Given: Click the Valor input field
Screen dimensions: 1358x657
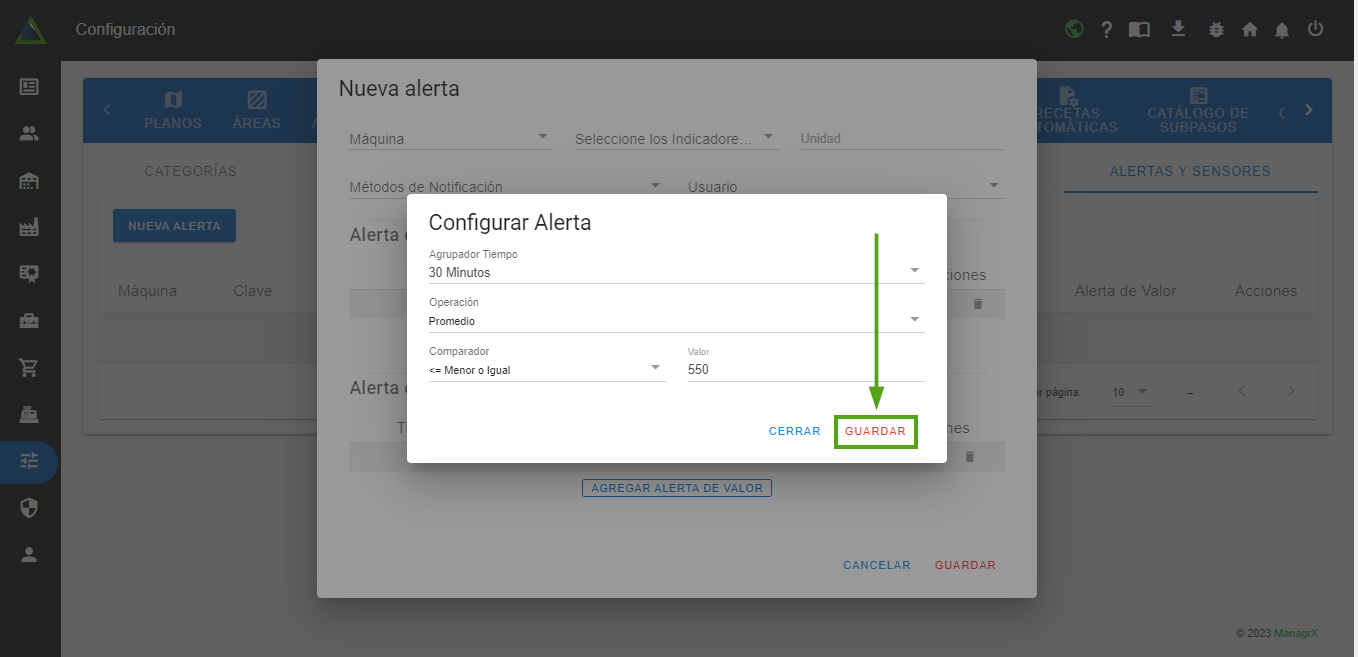Looking at the screenshot, I should point(805,370).
